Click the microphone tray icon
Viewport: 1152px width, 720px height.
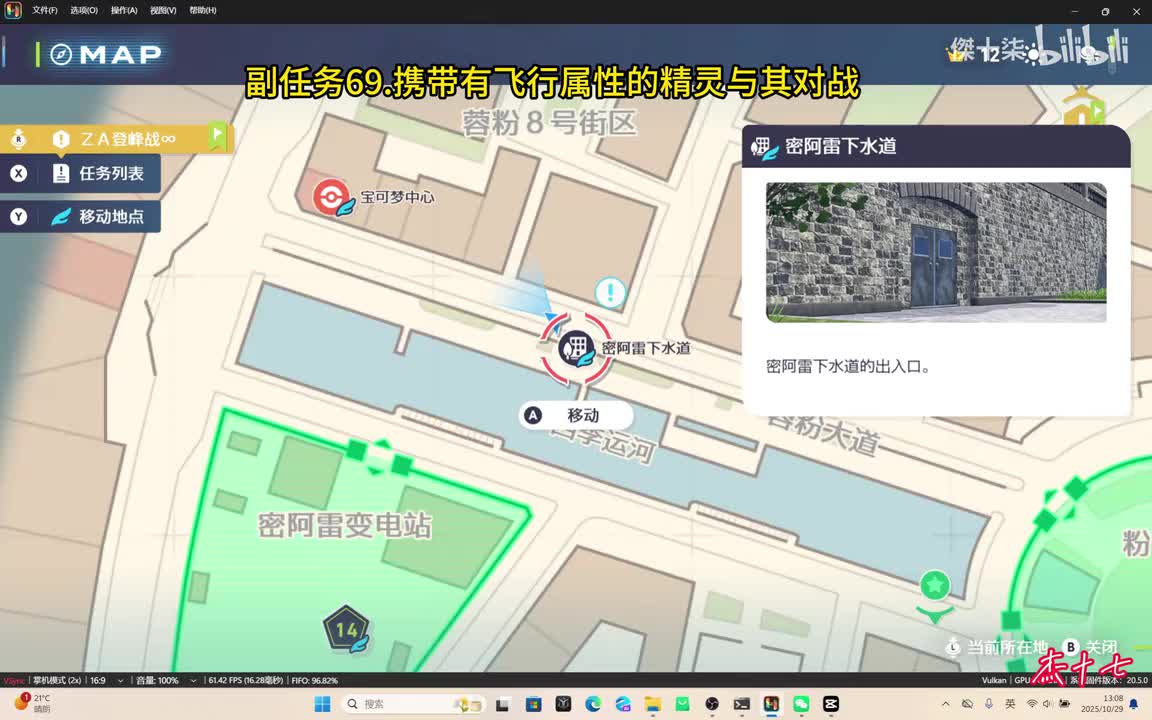(x=989, y=704)
